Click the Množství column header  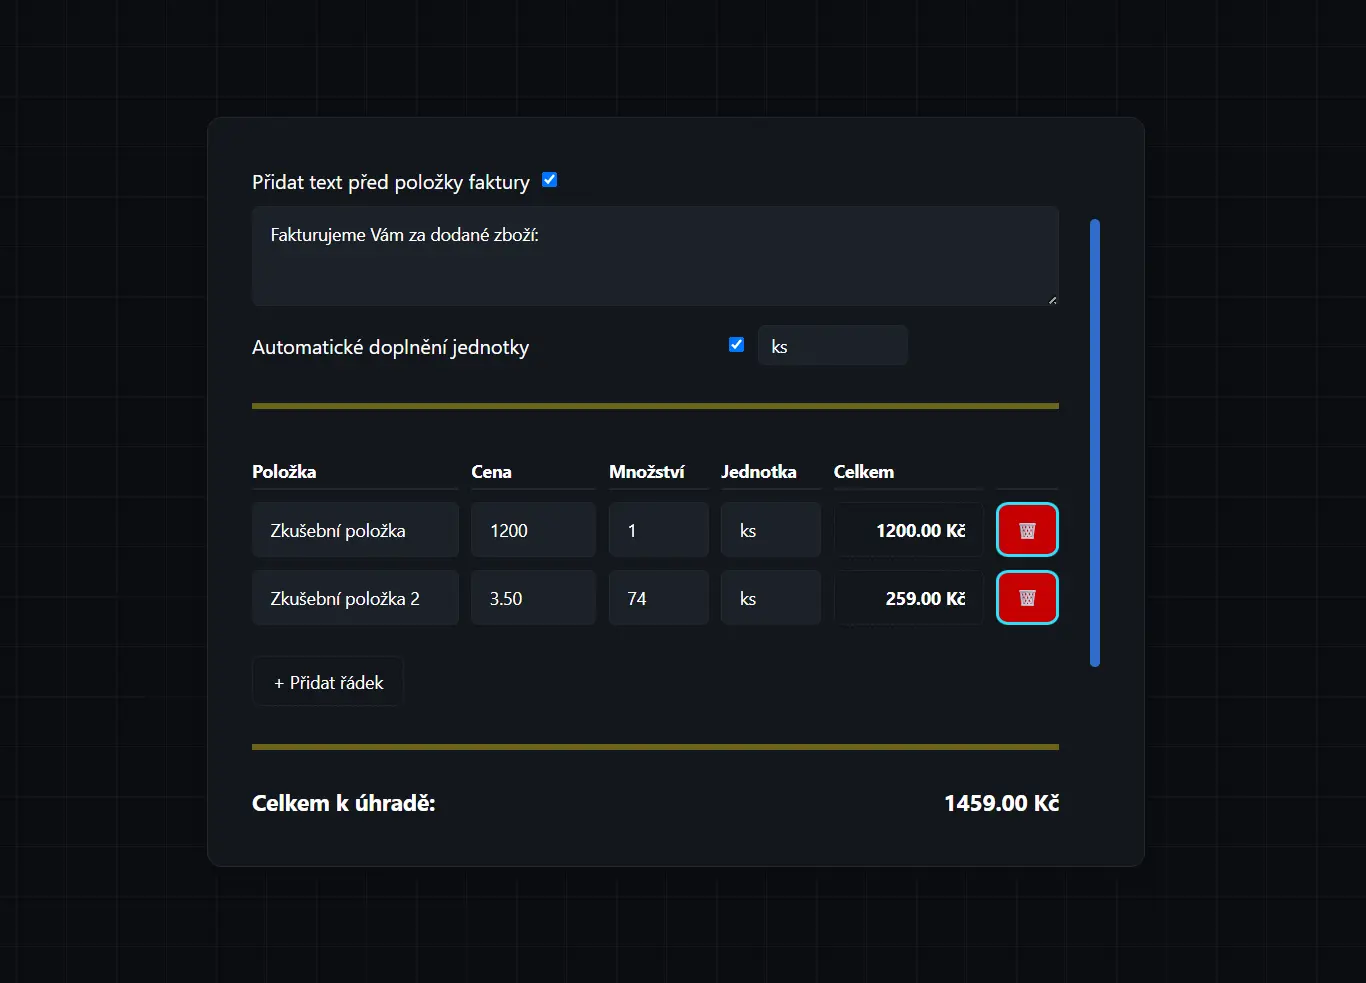point(647,472)
